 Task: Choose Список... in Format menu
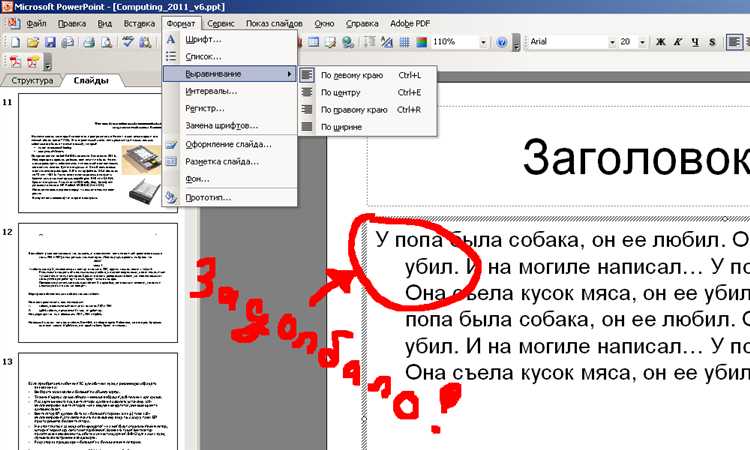click(x=230, y=57)
